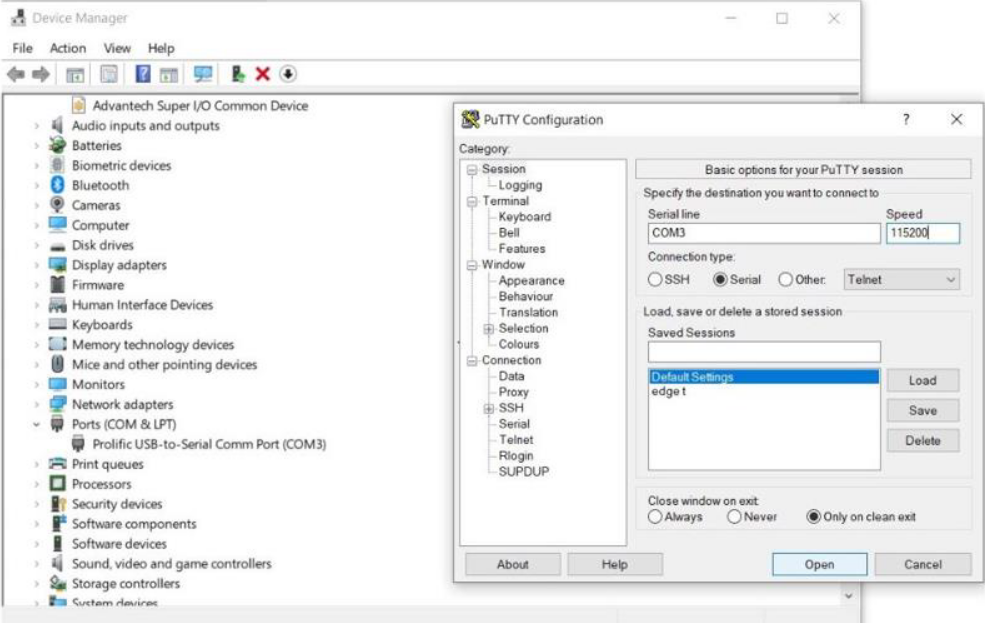Select Default Settings in saved sessions list
985x623 pixels.
click(x=764, y=377)
